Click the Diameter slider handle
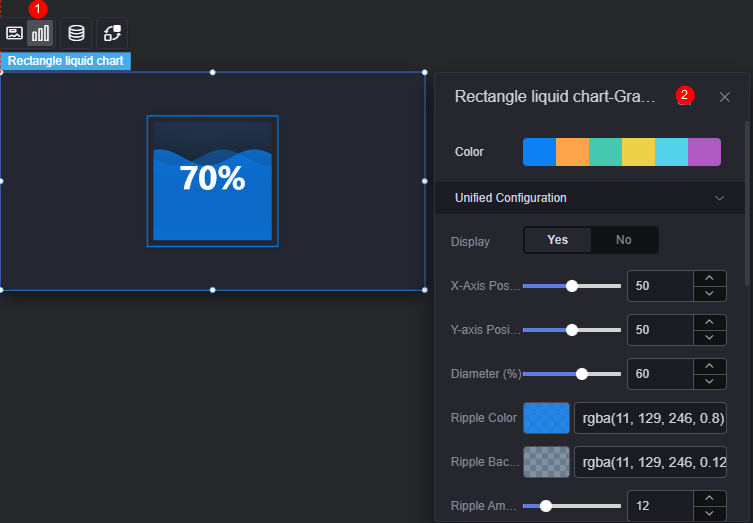Screen dimensions: 753x523 pyautogui.click(x=582, y=374)
